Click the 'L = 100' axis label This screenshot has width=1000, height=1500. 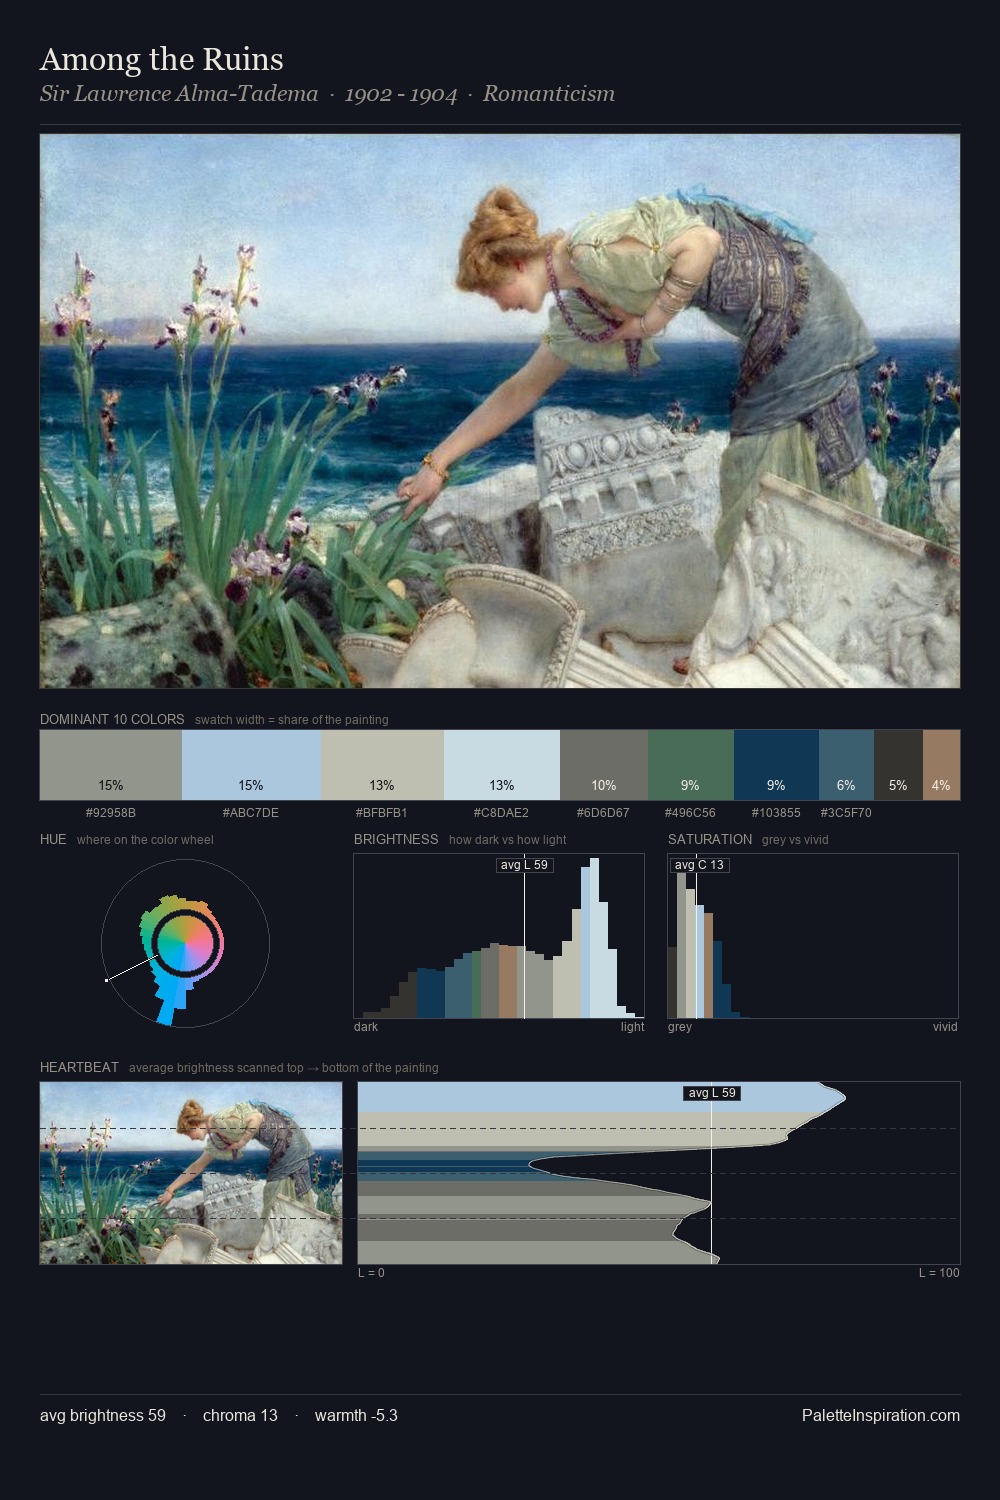tap(939, 1273)
